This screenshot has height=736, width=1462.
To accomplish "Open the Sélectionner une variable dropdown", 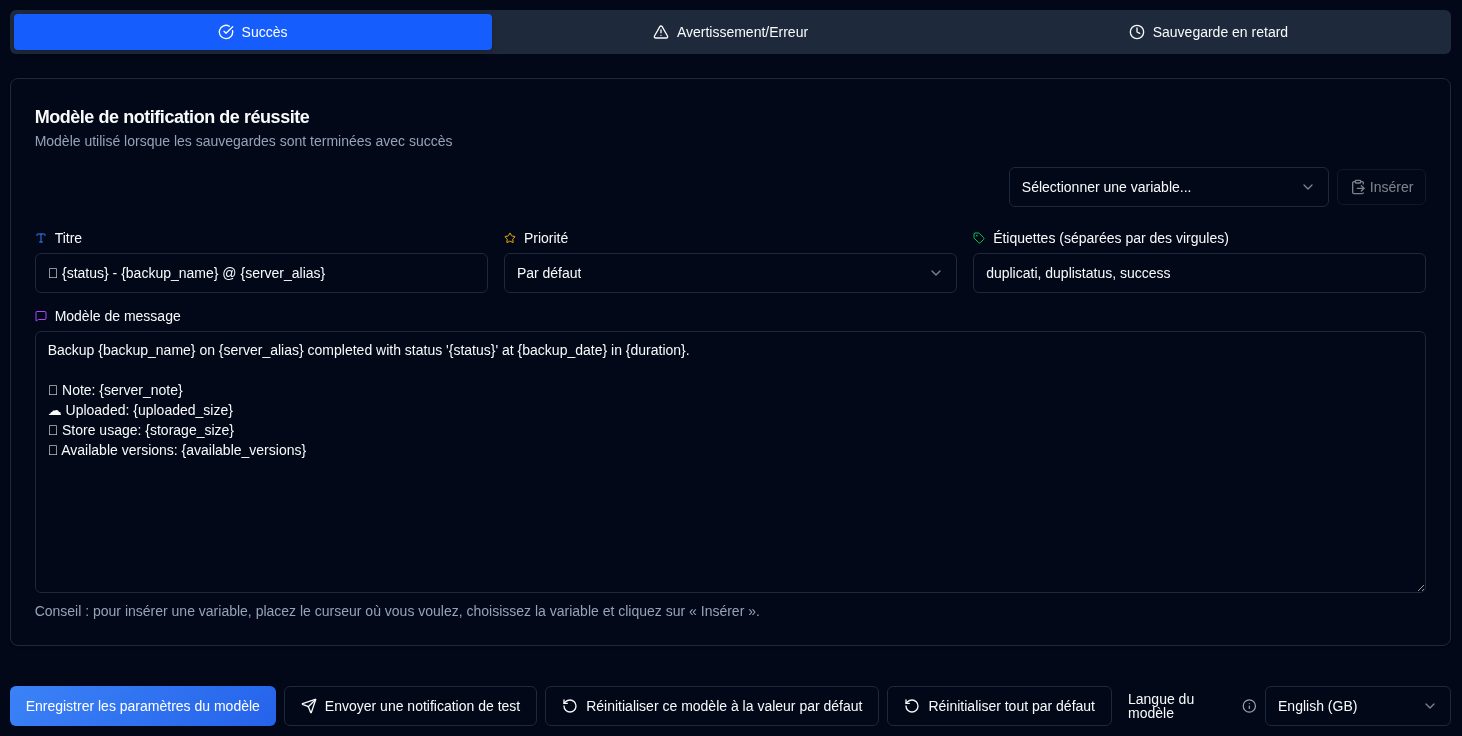I will (1168, 187).
